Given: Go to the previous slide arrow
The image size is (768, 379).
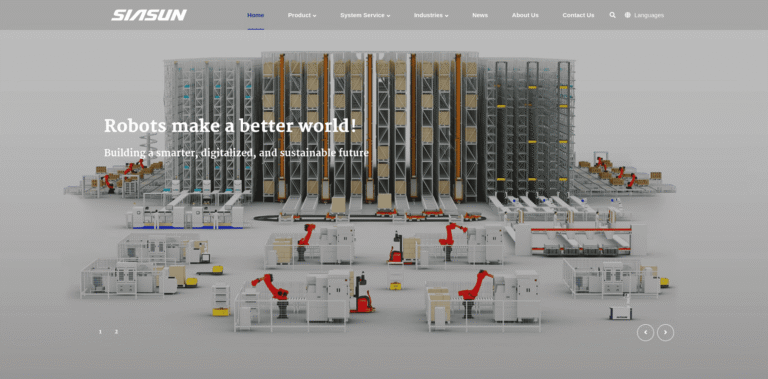Looking at the screenshot, I should click(x=645, y=332).
